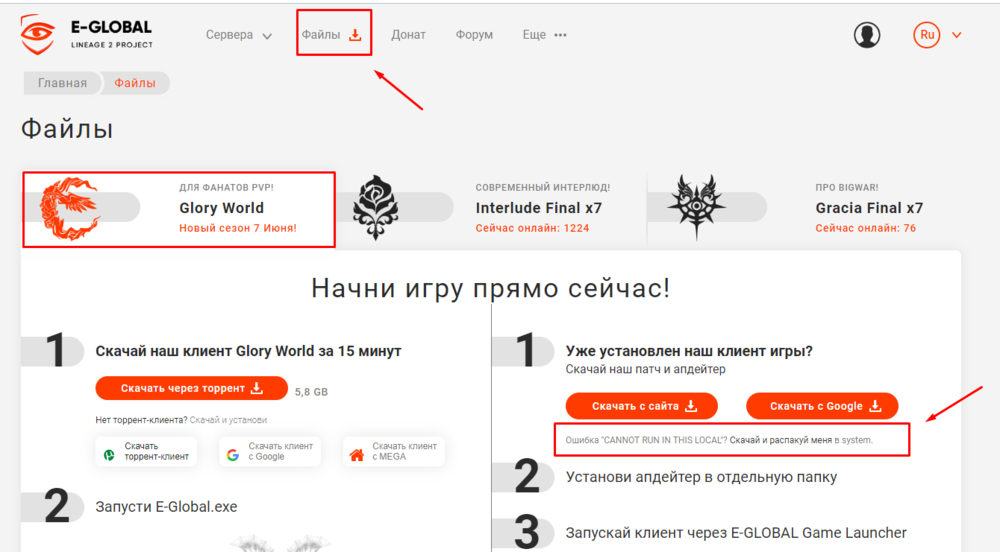
Task: Click the Скачай наш патч и апдейтер text
Action: 645,369
